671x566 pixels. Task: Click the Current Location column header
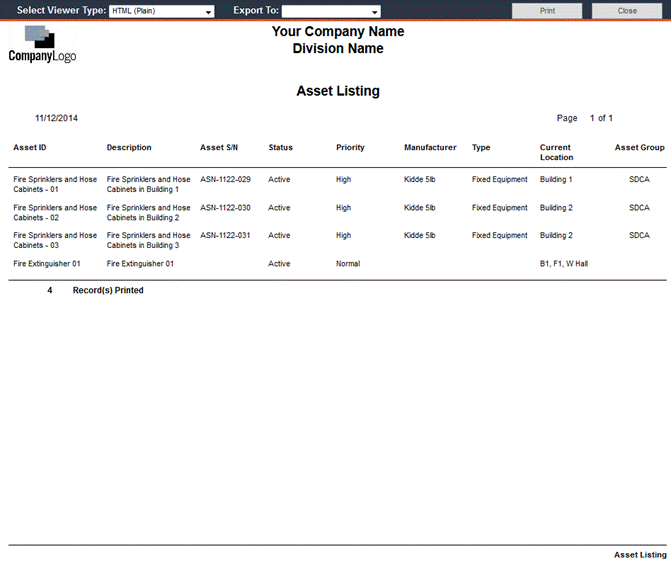pos(556,152)
